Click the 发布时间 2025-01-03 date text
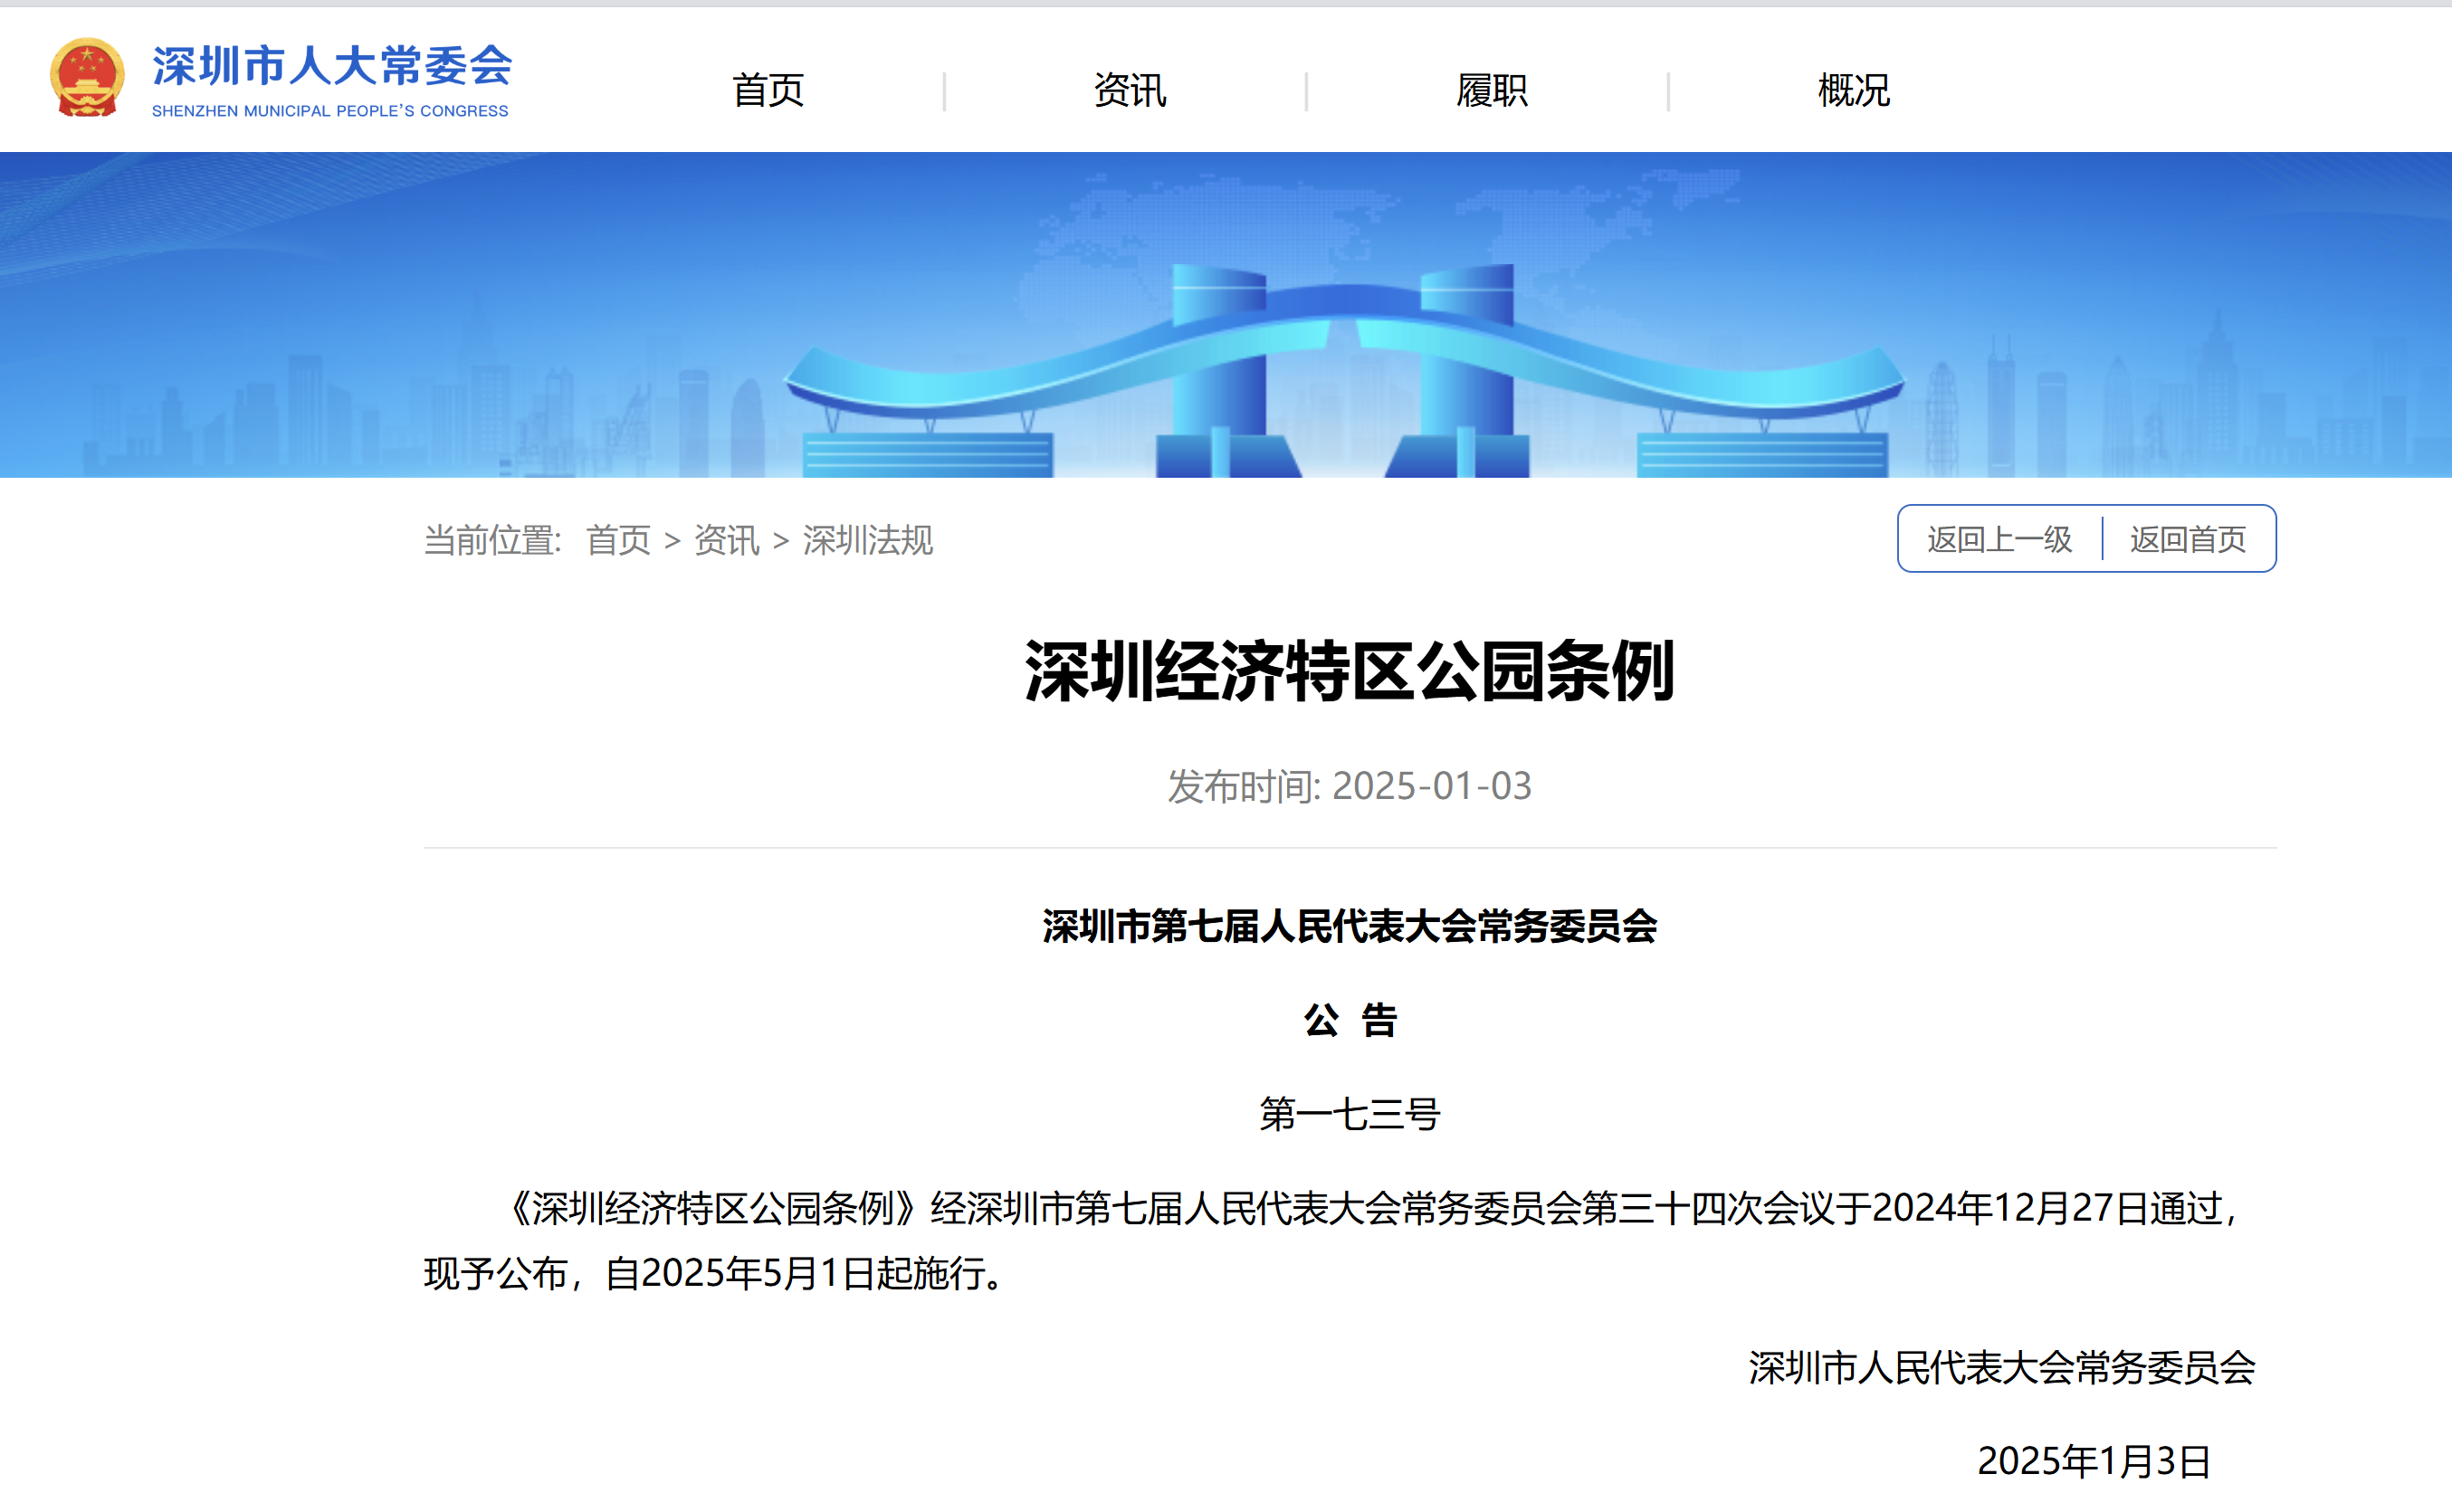This screenshot has height=1512, width=2452. [1350, 786]
